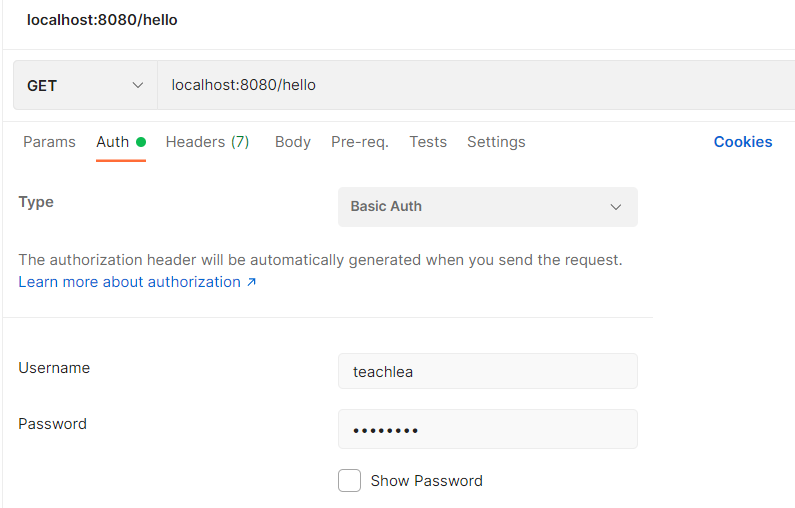This screenshot has width=795, height=508.
Task: Click the Basic Auth chevron arrow
Action: point(616,207)
